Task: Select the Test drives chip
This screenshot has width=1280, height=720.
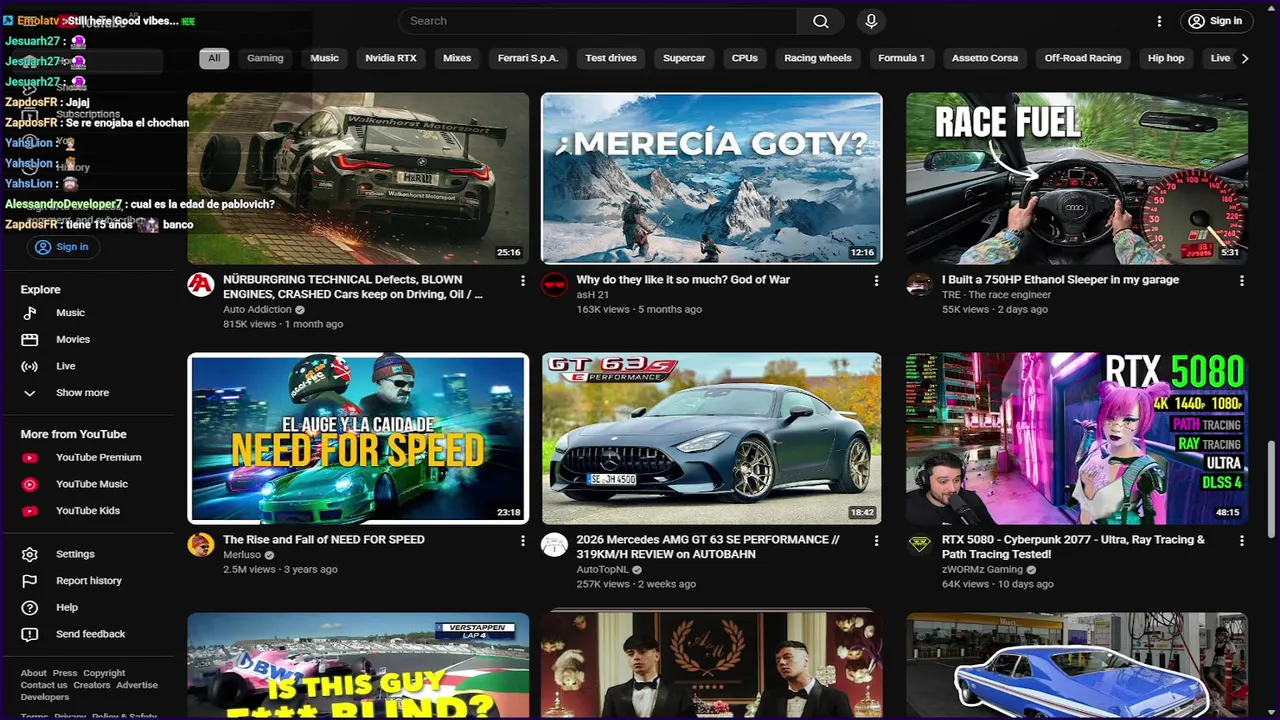Action: 611,58
